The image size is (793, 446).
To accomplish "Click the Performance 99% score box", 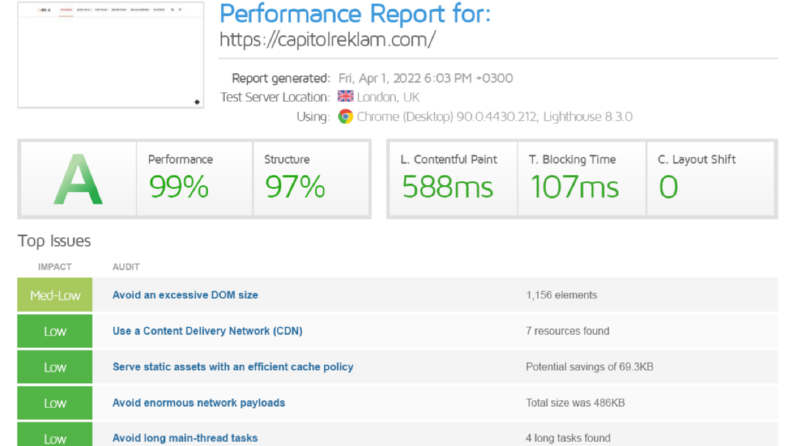I will [195, 179].
